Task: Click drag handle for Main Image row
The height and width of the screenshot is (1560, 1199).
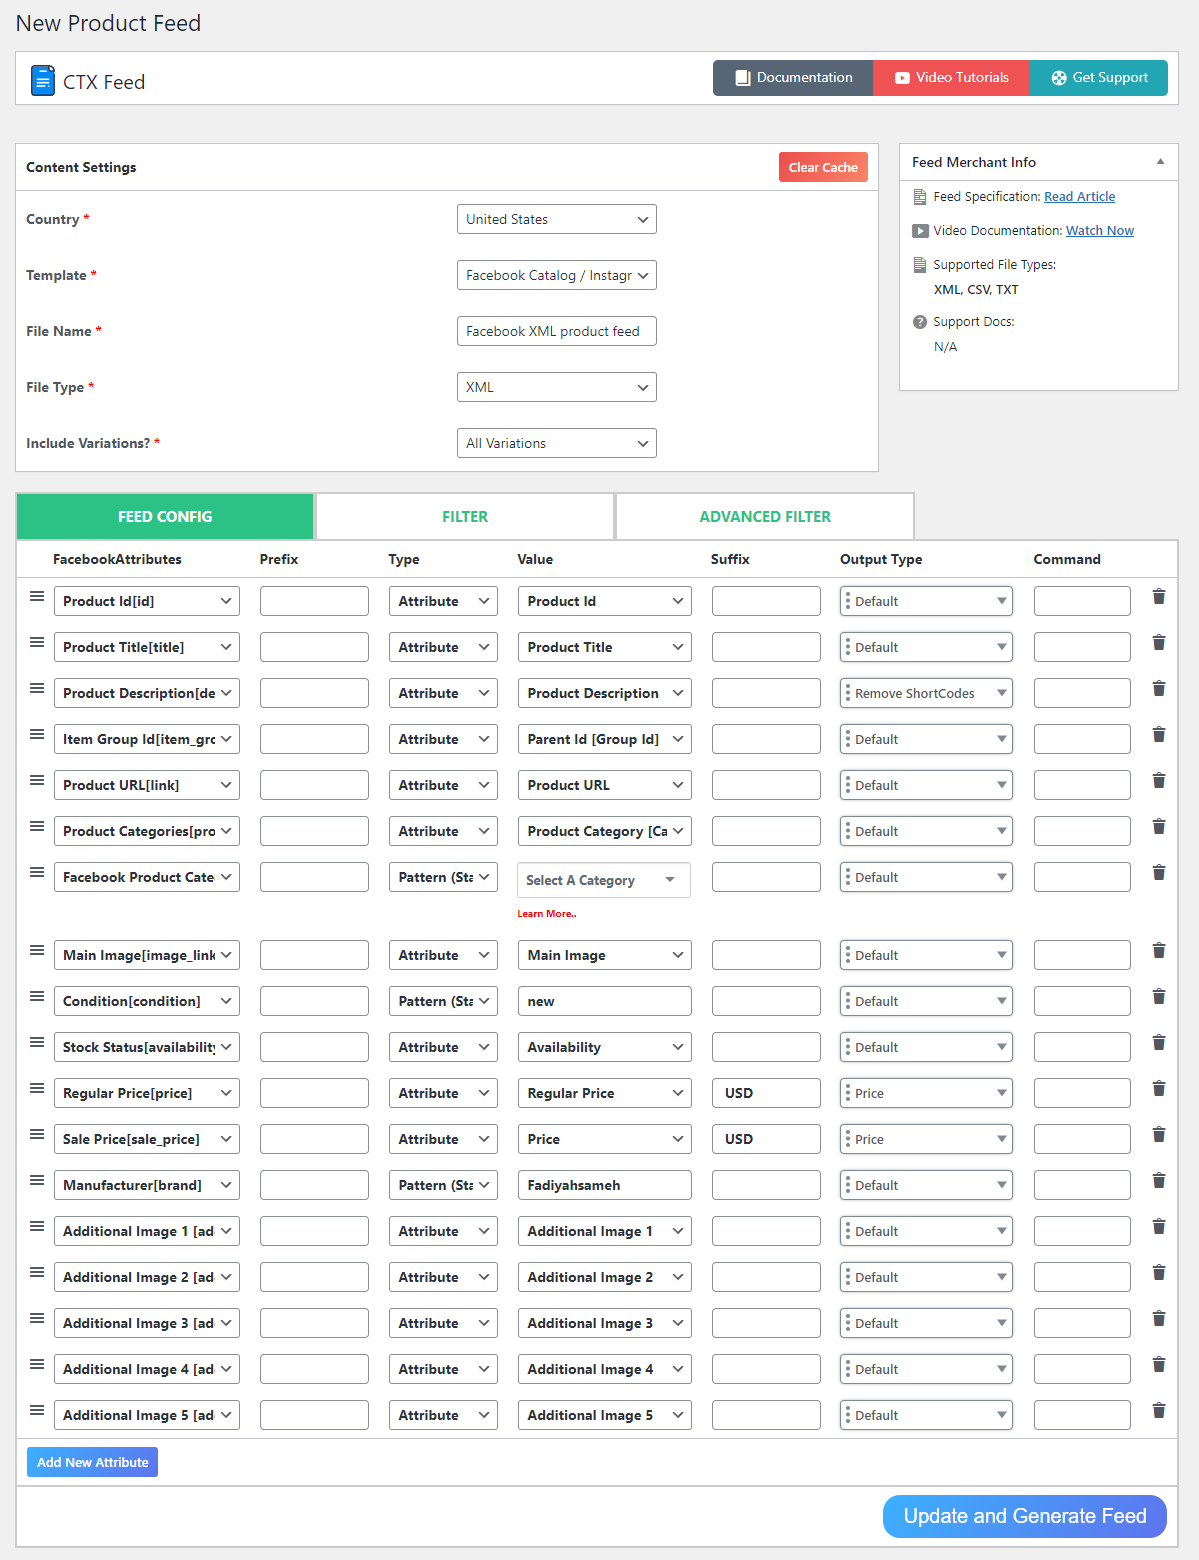Action: click(37, 950)
